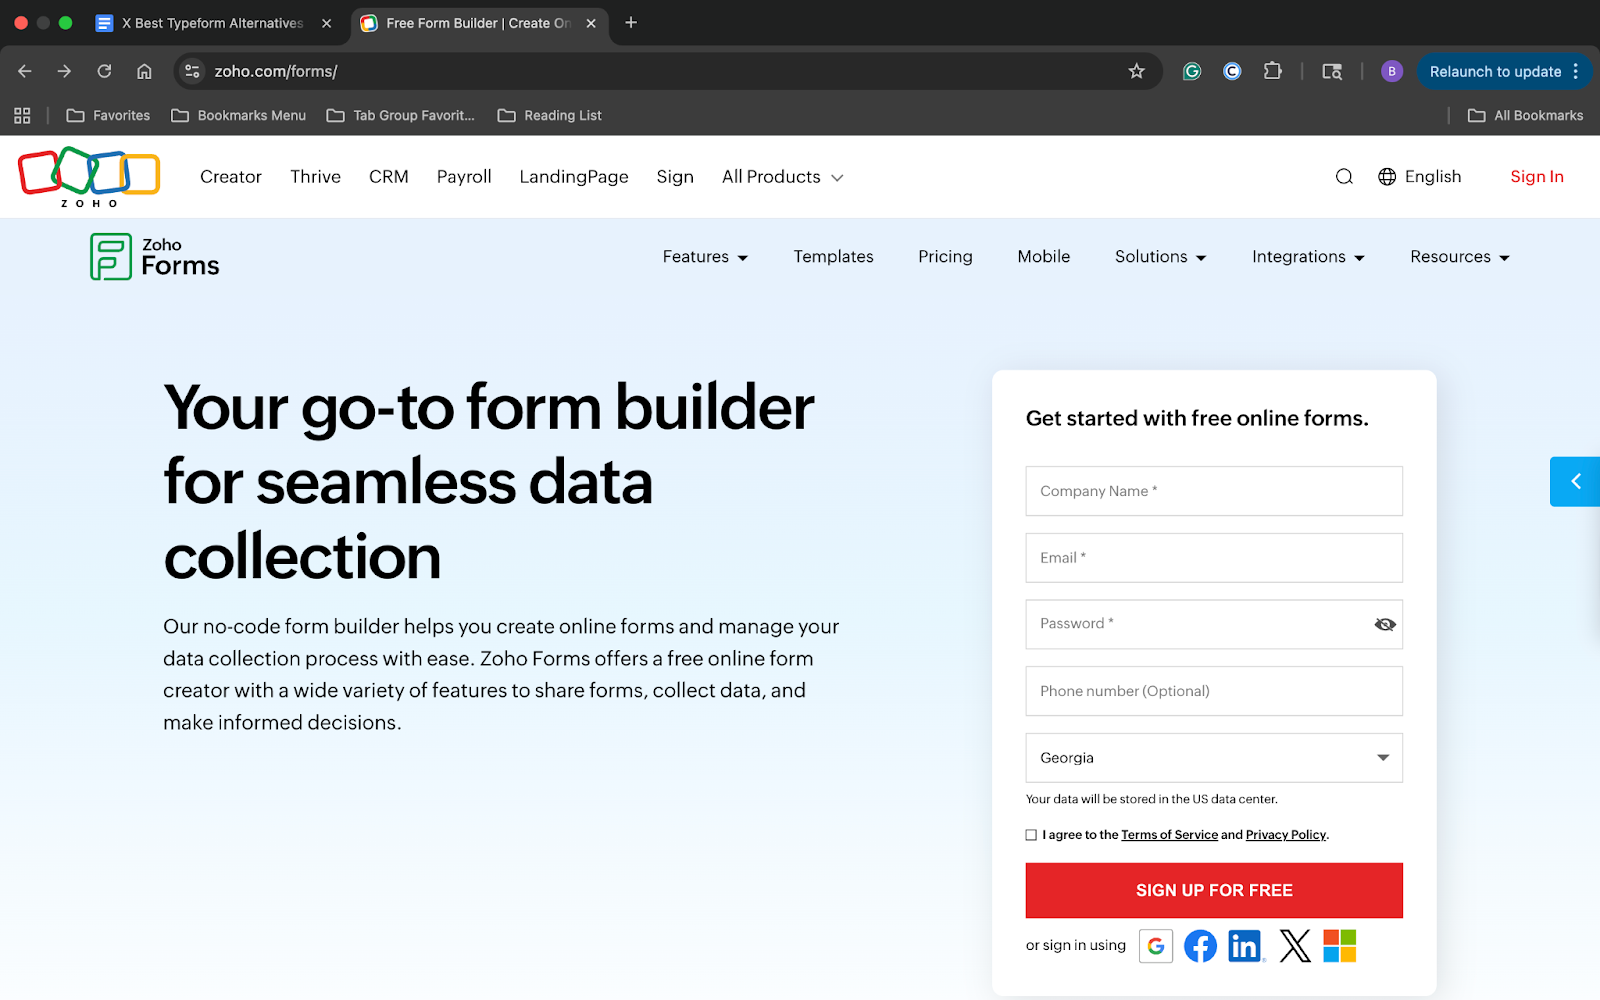Collapse the chat panel with blue chevron
This screenshot has height=1000, width=1600.
pos(1575,481)
